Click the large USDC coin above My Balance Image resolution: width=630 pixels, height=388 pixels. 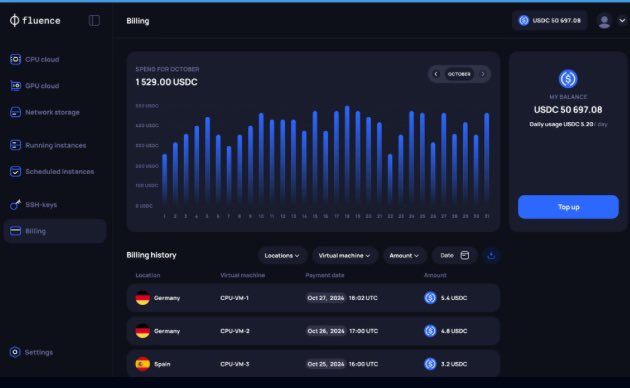[x=568, y=79]
